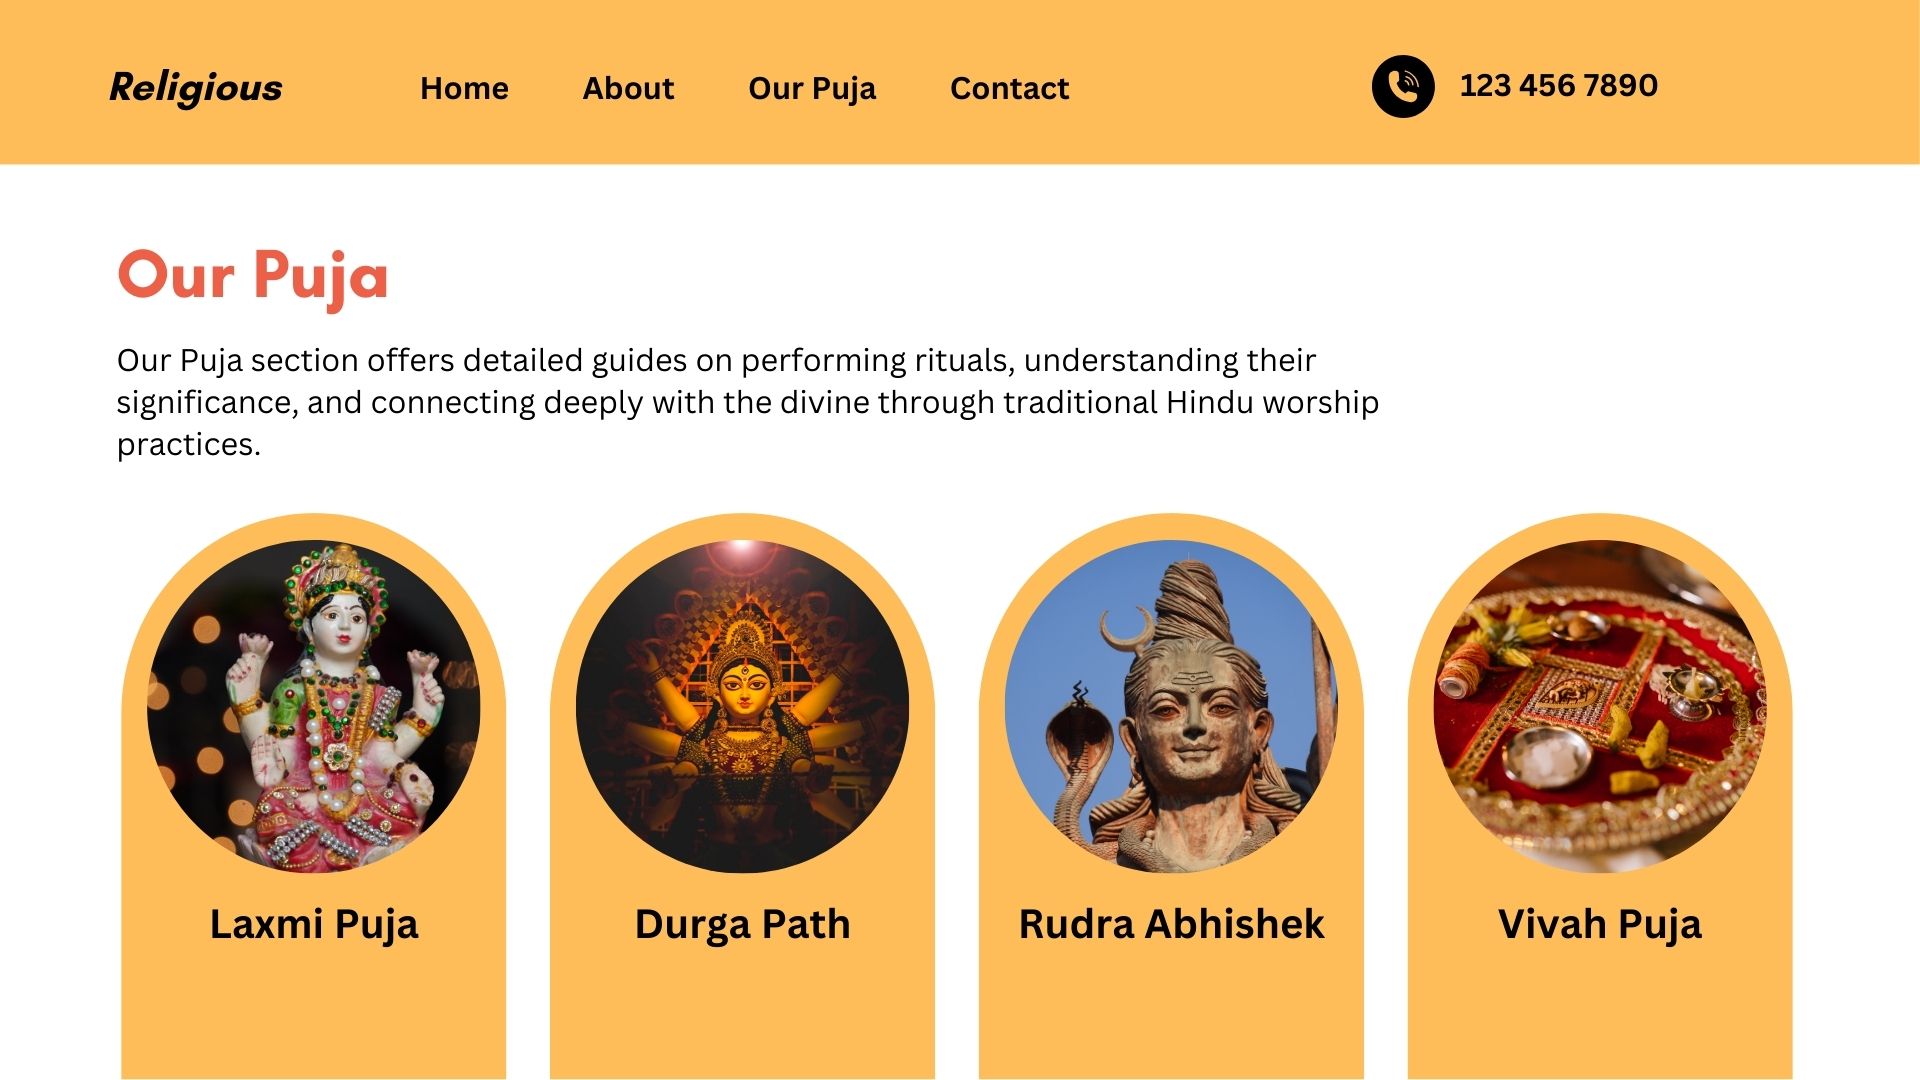Click the Our Puja description paragraph
The width and height of the screenshot is (1920, 1080).
(x=748, y=402)
